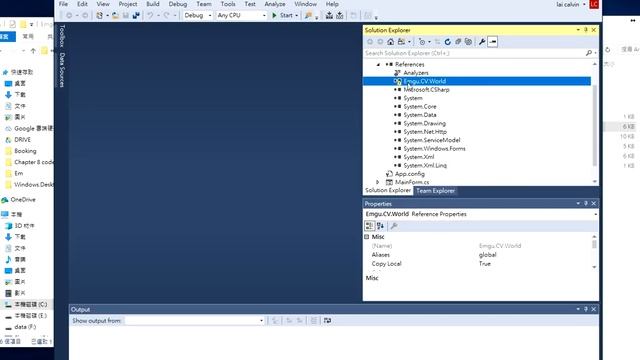Toggle auto-hide pin of Solution Explorer
Image resolution: width=640 pixels, height=360 pixels.
tap(586, 30)
